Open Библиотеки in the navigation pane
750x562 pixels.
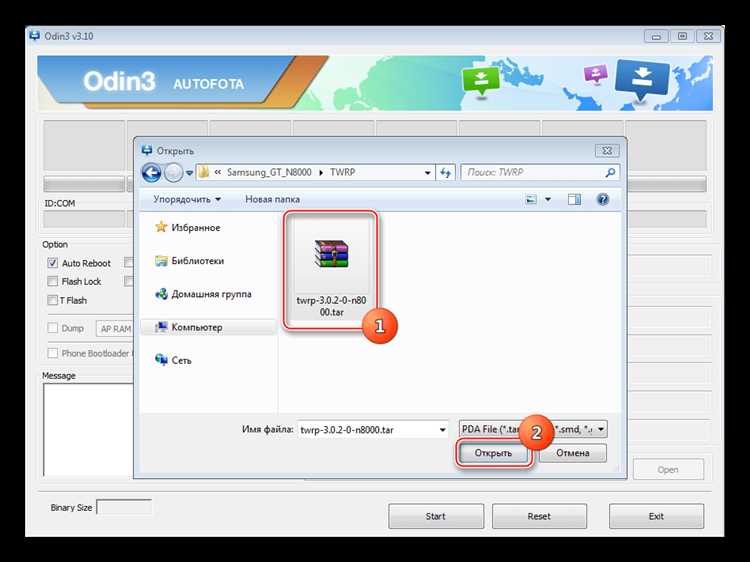(196, 261)
